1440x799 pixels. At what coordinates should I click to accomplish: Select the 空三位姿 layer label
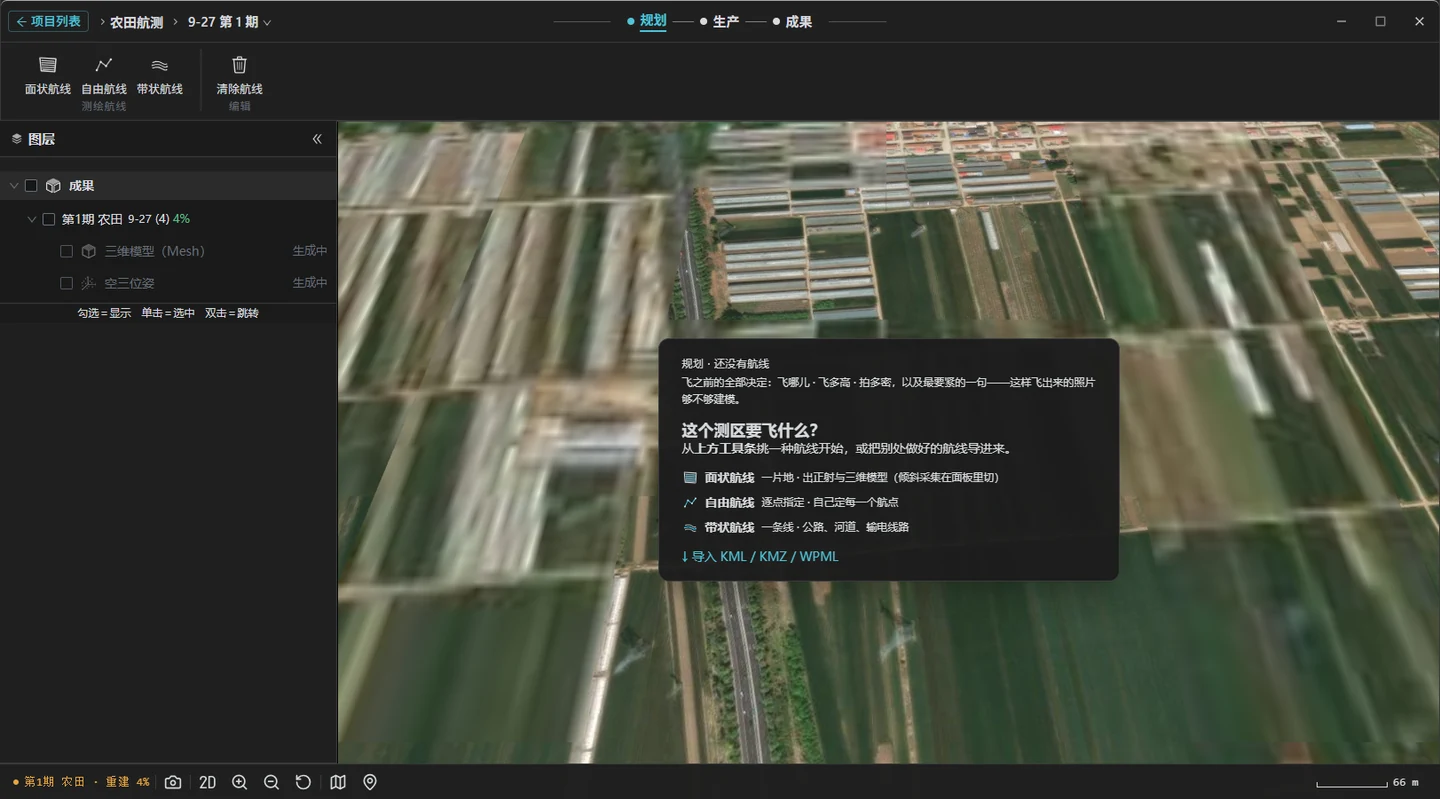pyautogui.click(x=129, y=283)
